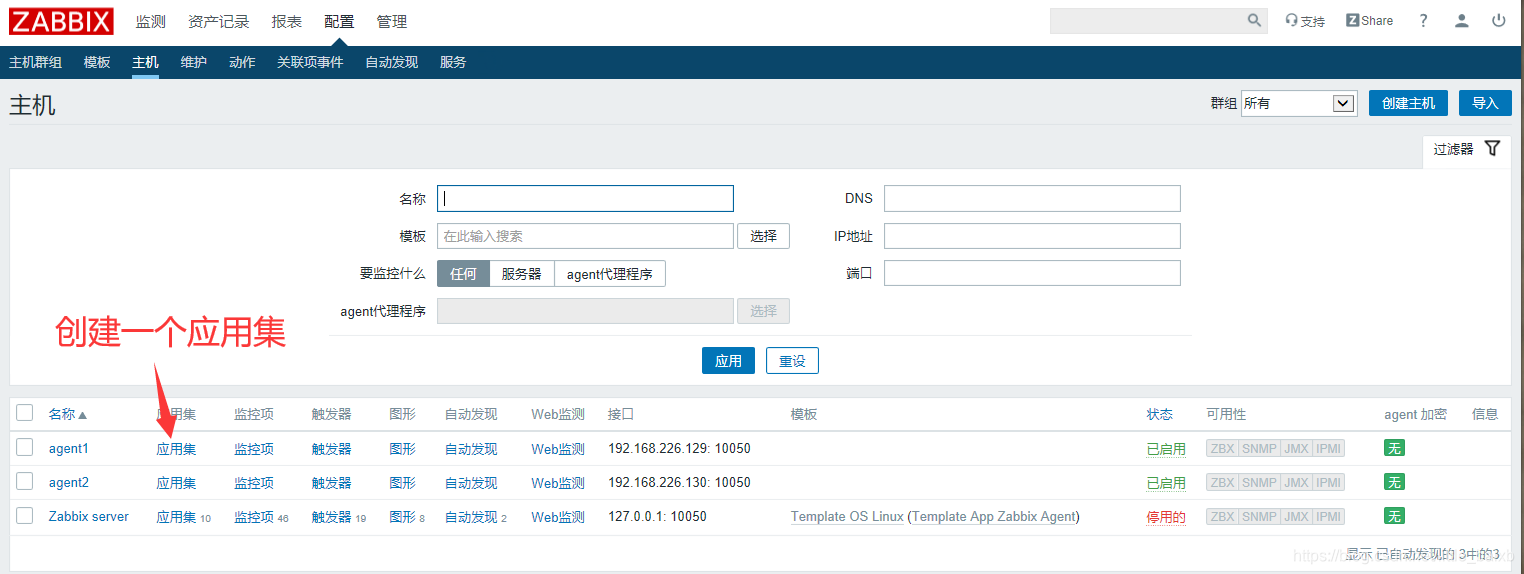Open the Zabbix server host link
Image resolution: width=1524 pixels, height=574 pixels.
[x=89, y=517]
